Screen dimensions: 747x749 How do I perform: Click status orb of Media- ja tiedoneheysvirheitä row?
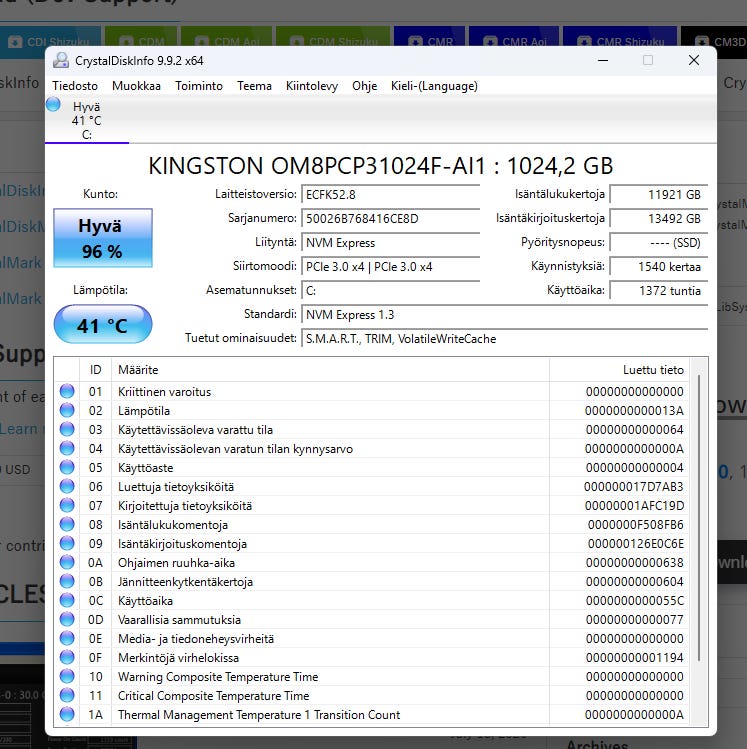pyautogui.click(x=67, y=639)
